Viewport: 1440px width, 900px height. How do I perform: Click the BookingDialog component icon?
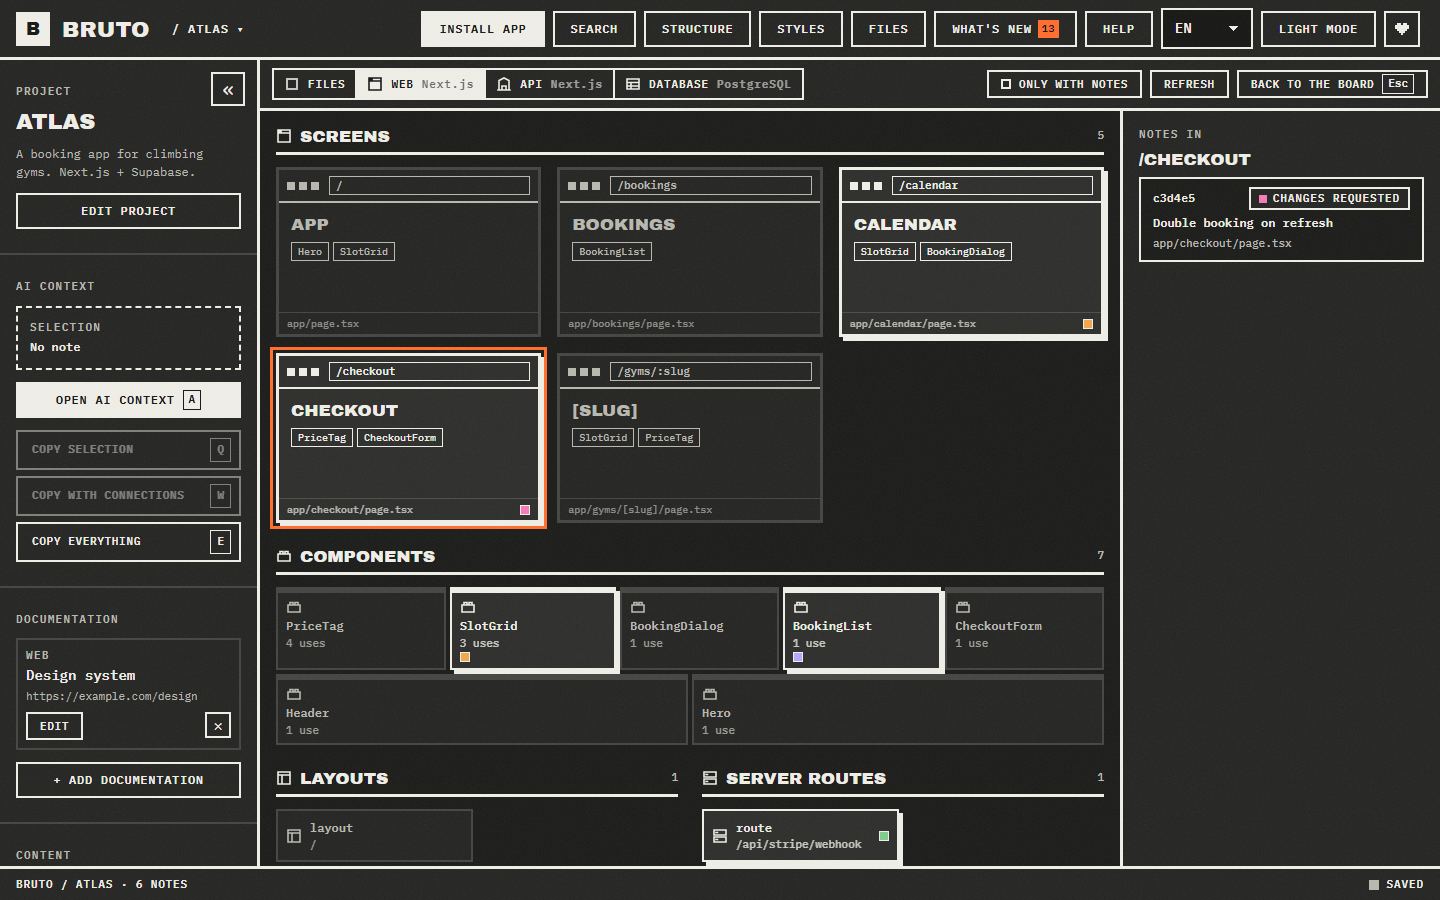pos(638,607)
